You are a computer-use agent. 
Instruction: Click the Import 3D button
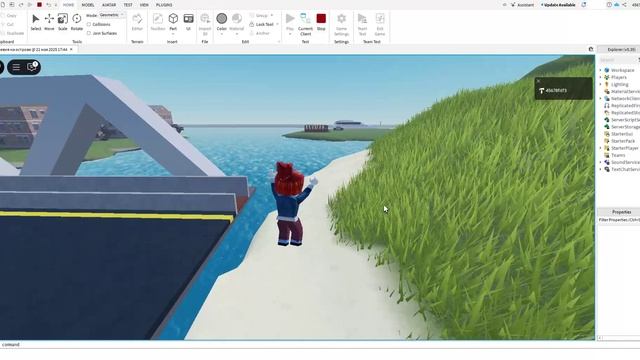tap(205, 24)
